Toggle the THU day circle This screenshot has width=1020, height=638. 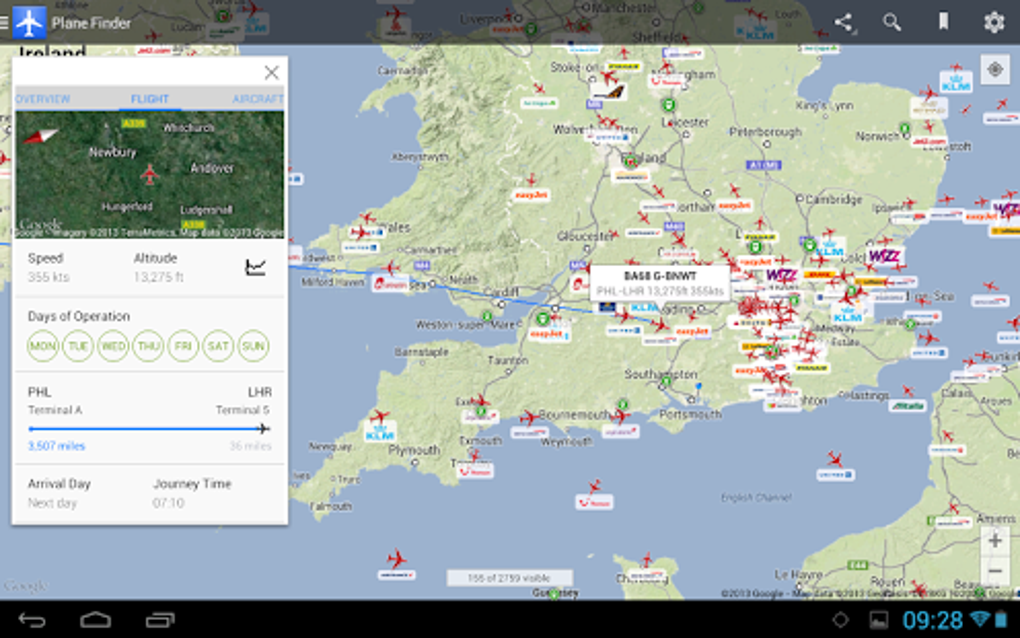[148, 346]
